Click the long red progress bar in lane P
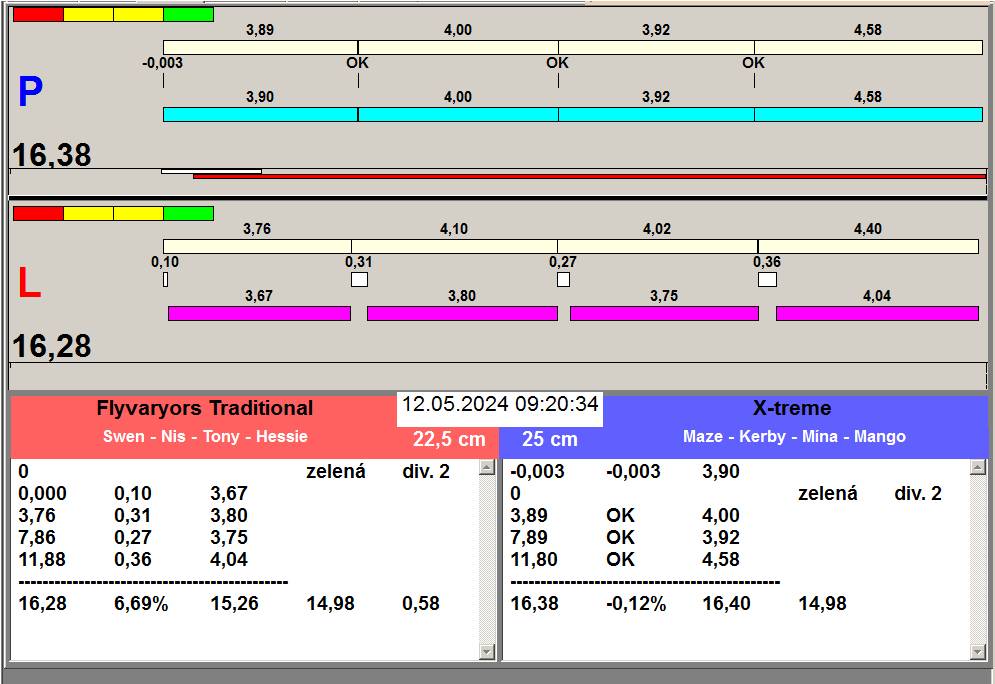 pyautogui.click(x=589, y=176)
